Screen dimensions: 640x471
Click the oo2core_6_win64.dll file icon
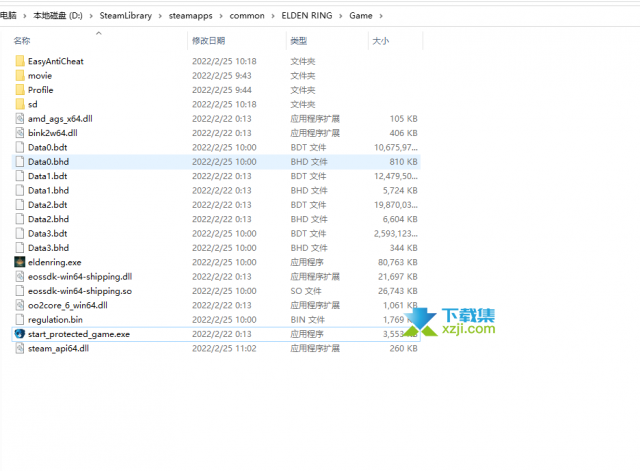[20, 305]
